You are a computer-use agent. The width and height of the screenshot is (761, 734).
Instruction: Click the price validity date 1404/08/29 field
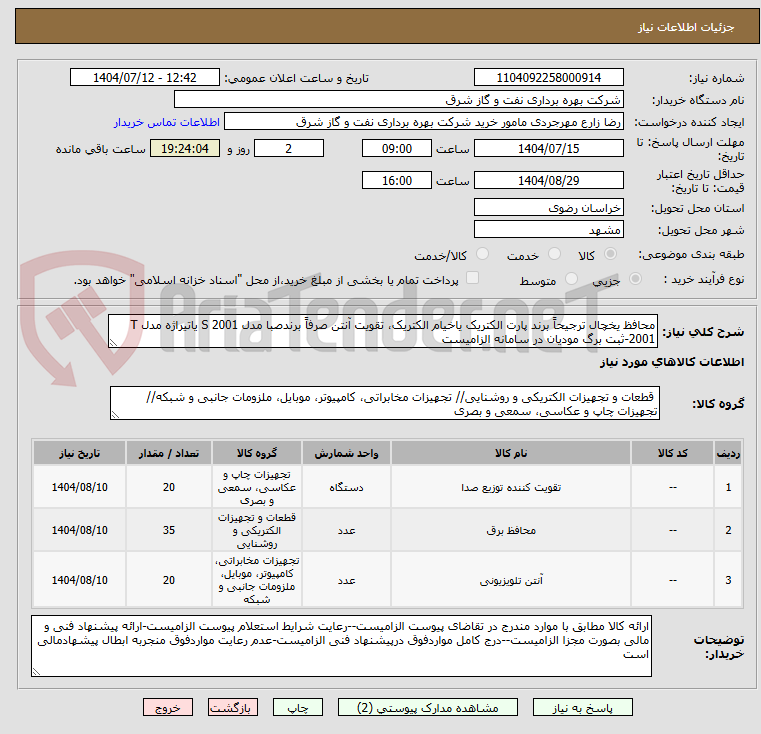pos(548,181)
